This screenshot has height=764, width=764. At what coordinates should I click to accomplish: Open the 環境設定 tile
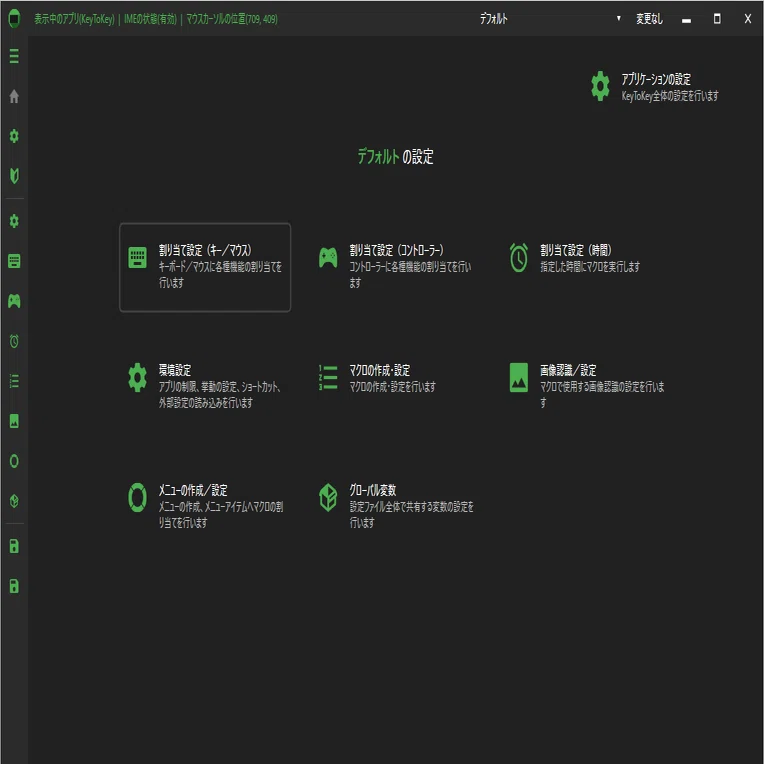[205, 387]
